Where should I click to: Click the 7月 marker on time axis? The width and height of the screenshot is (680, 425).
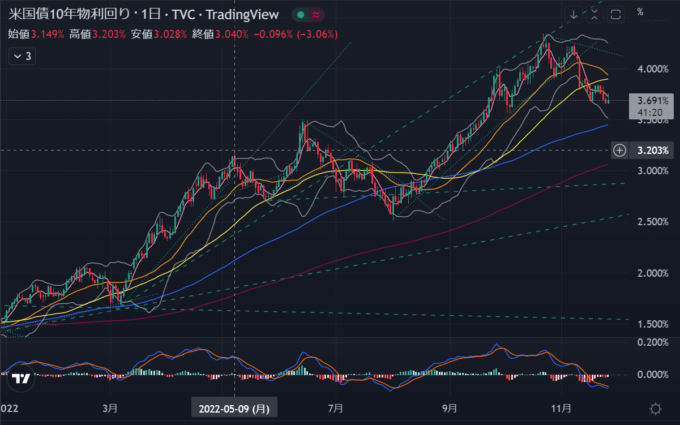(336, 408)
